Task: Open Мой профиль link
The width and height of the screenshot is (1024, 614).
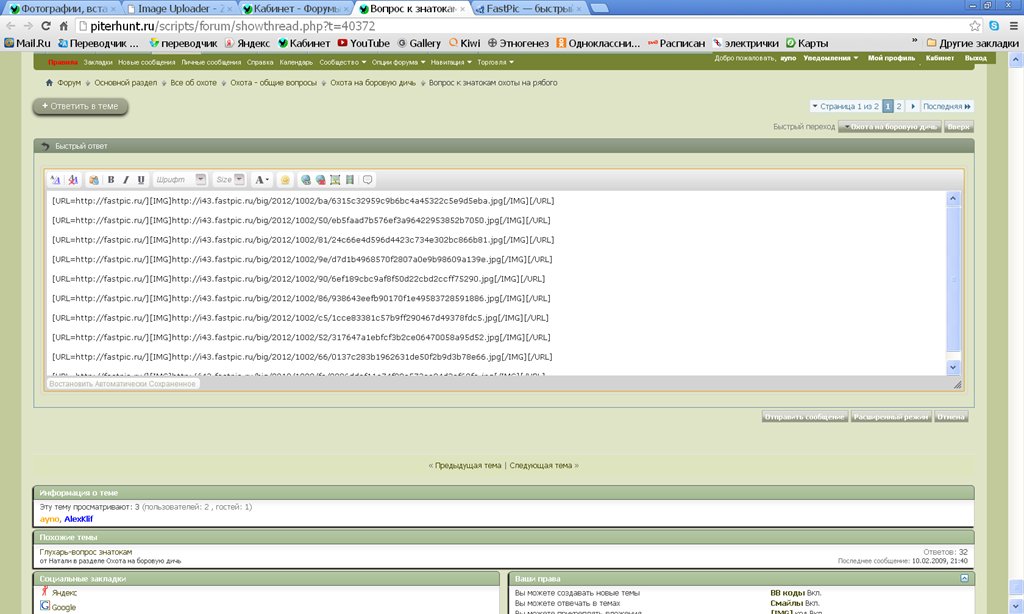Action: tap(891, 58)
